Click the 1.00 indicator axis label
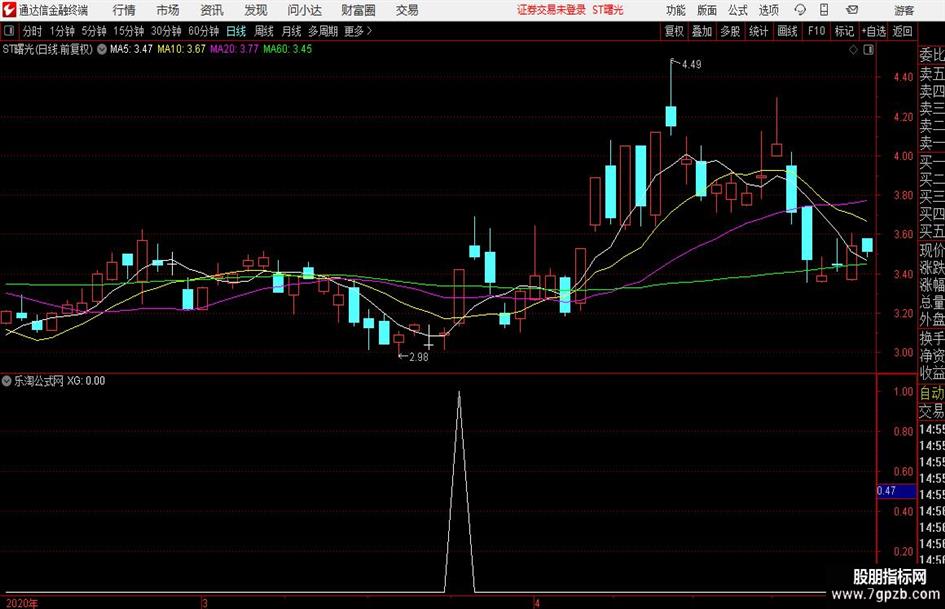Screen dimensions: 945x609 pyautogui.click(x=903, y=391)
